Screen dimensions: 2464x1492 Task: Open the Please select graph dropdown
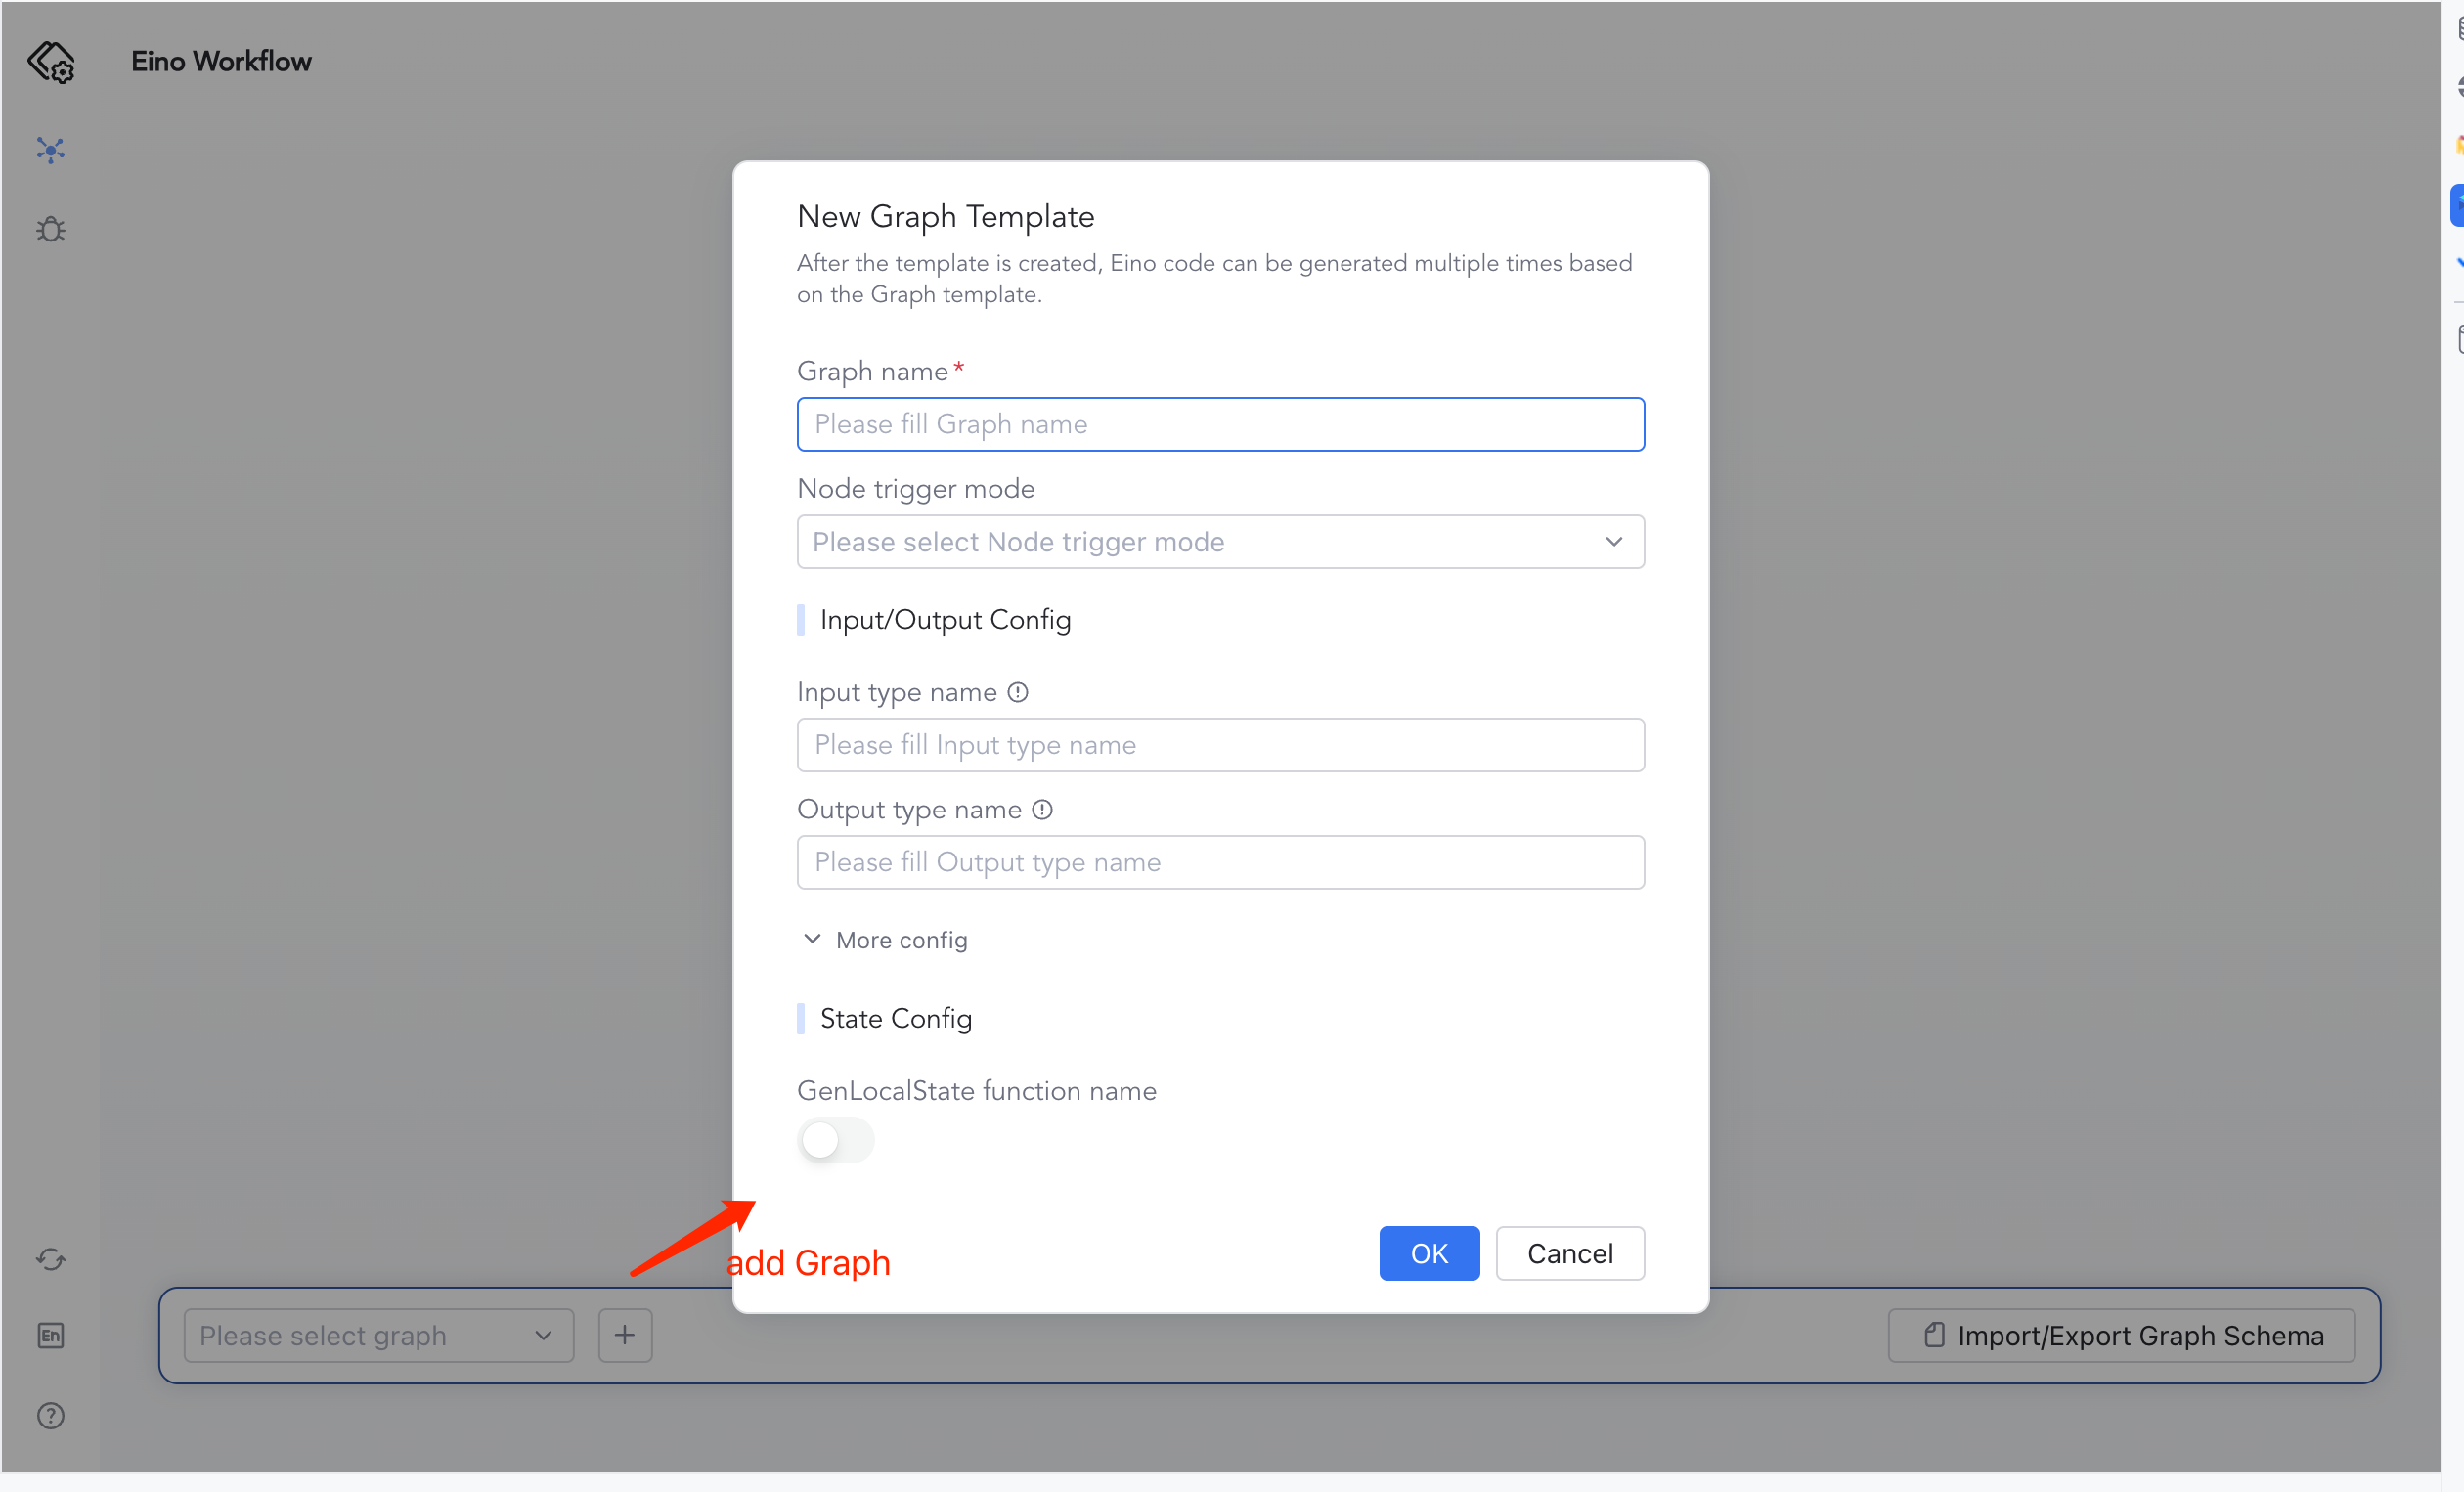(378, 1335)
